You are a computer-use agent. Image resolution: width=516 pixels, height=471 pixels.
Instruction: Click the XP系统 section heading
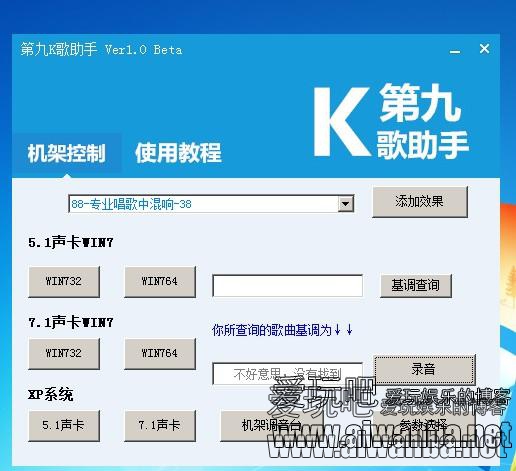51,395
